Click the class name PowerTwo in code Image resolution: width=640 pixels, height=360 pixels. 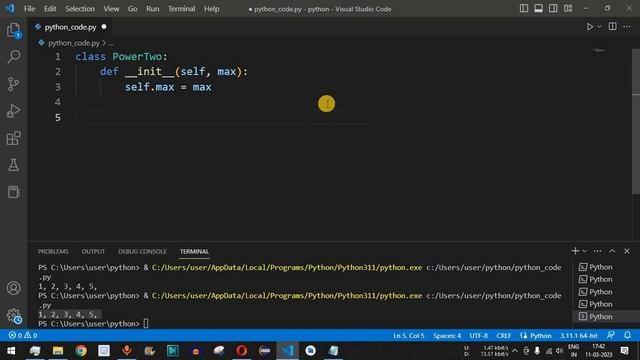pyautogui.click(x=137, y=56)
